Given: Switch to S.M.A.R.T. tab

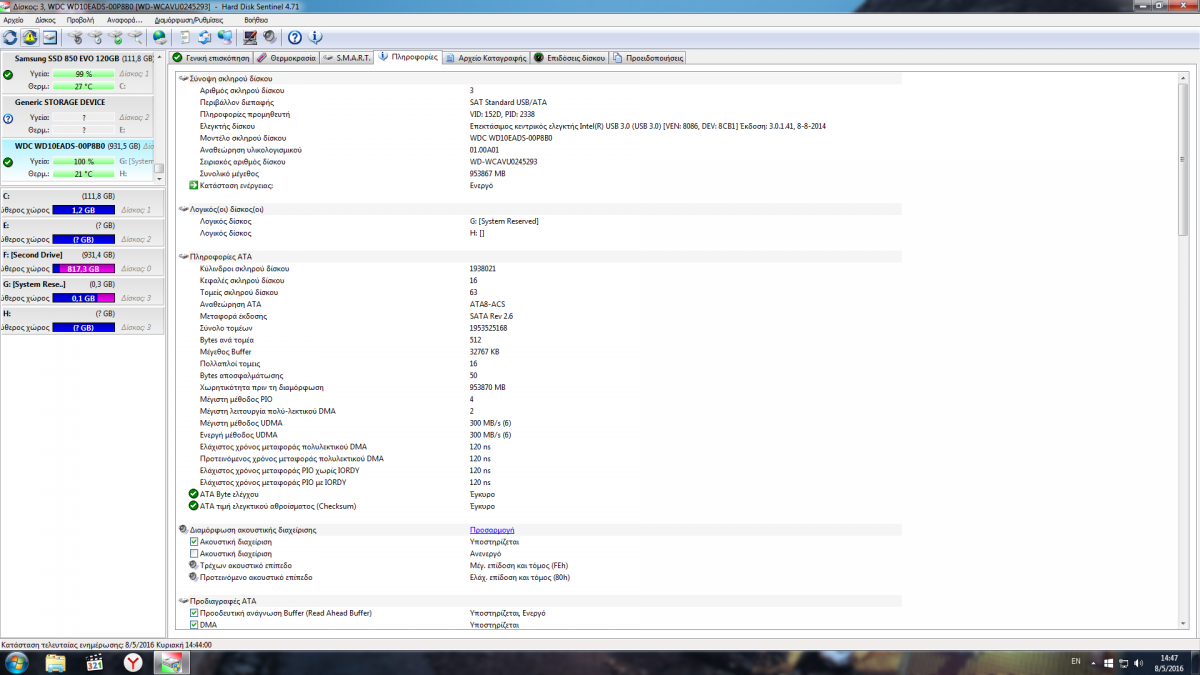Looking at the screenshot, I should pos(346,58).
